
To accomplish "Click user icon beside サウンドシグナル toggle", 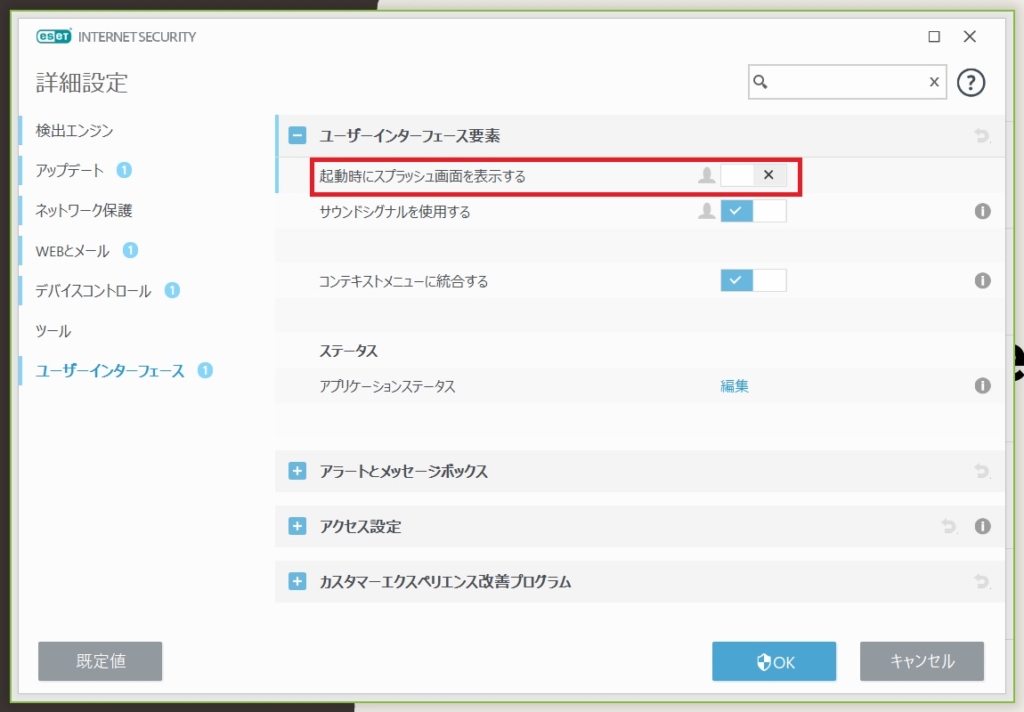I will [x=706, y=211].
